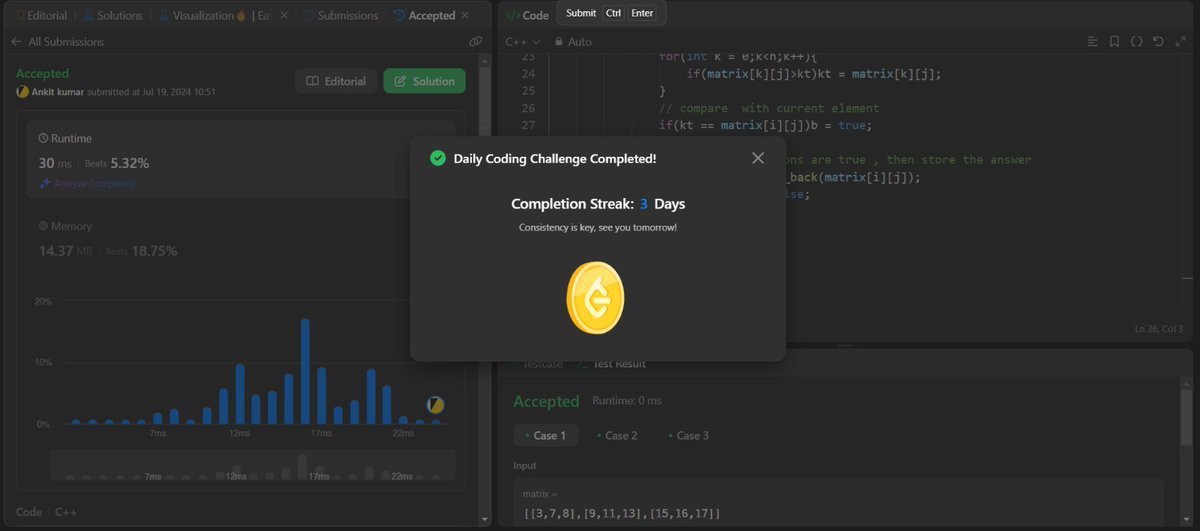Click the bookmark icon in editor toolbar

(1114, 42)
